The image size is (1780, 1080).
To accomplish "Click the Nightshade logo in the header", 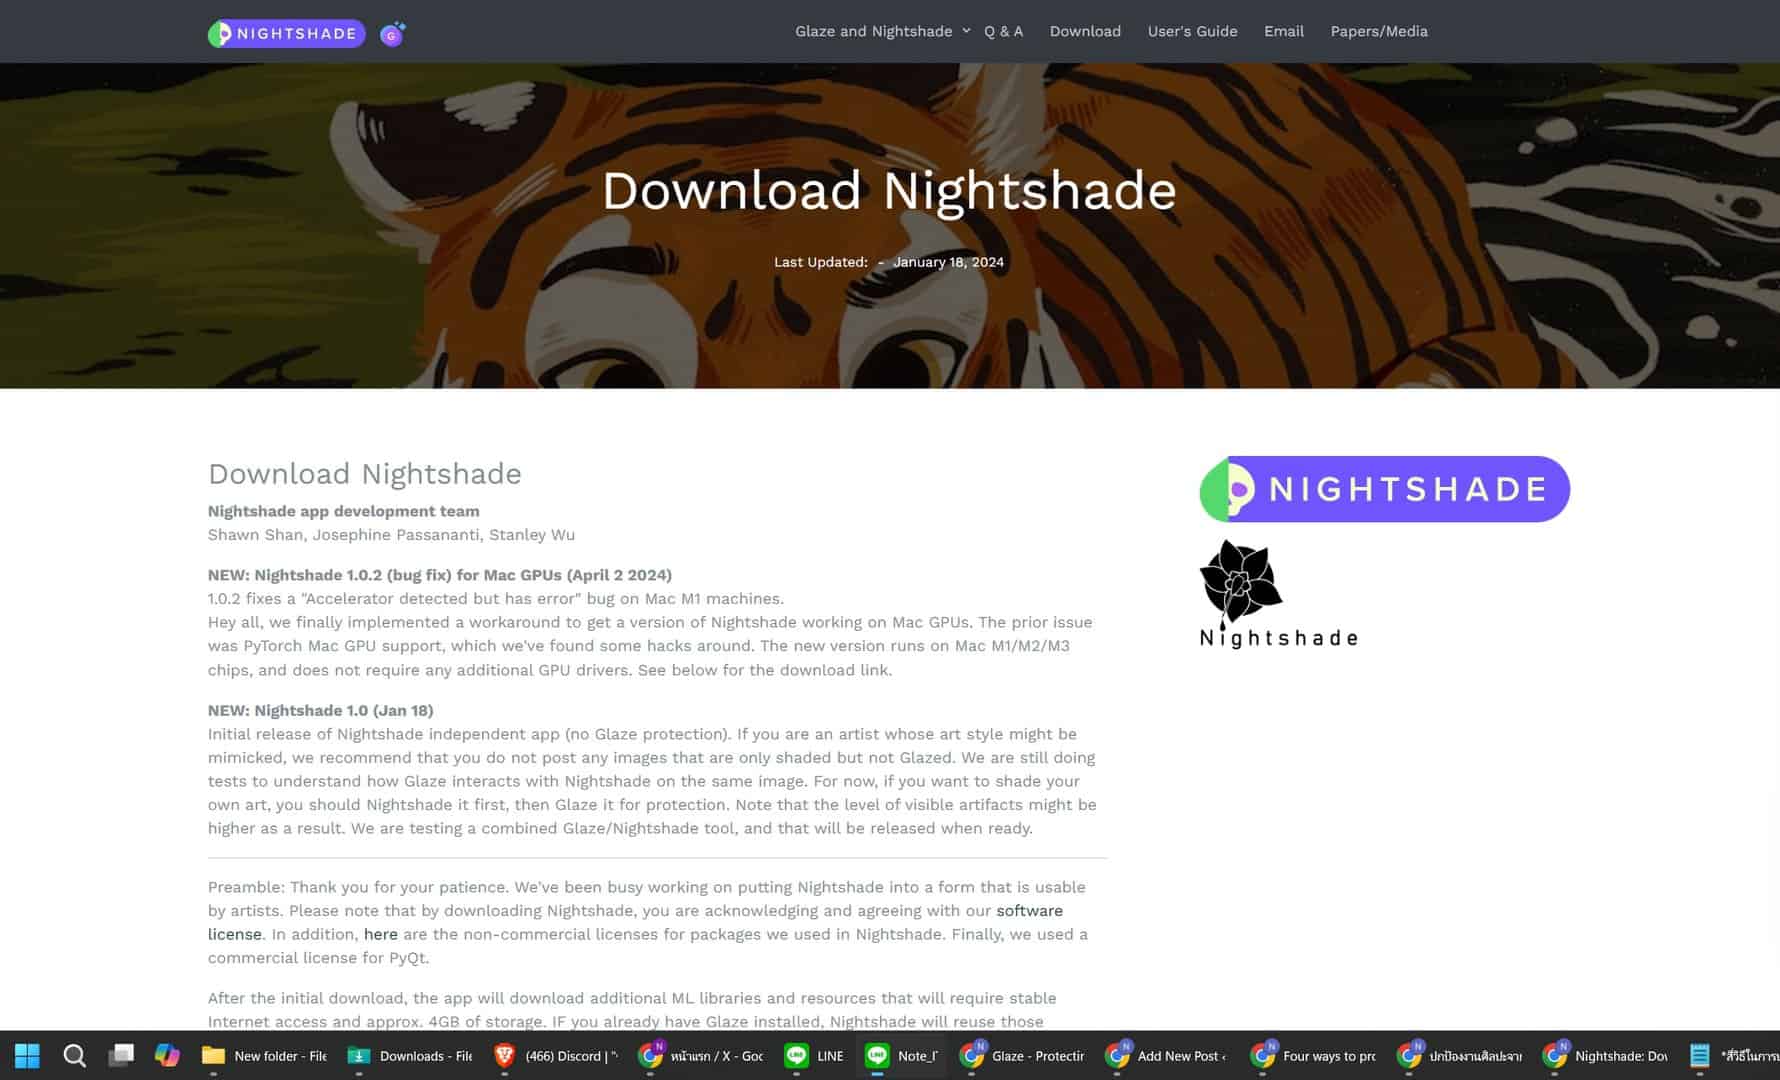I will (286, 34).
